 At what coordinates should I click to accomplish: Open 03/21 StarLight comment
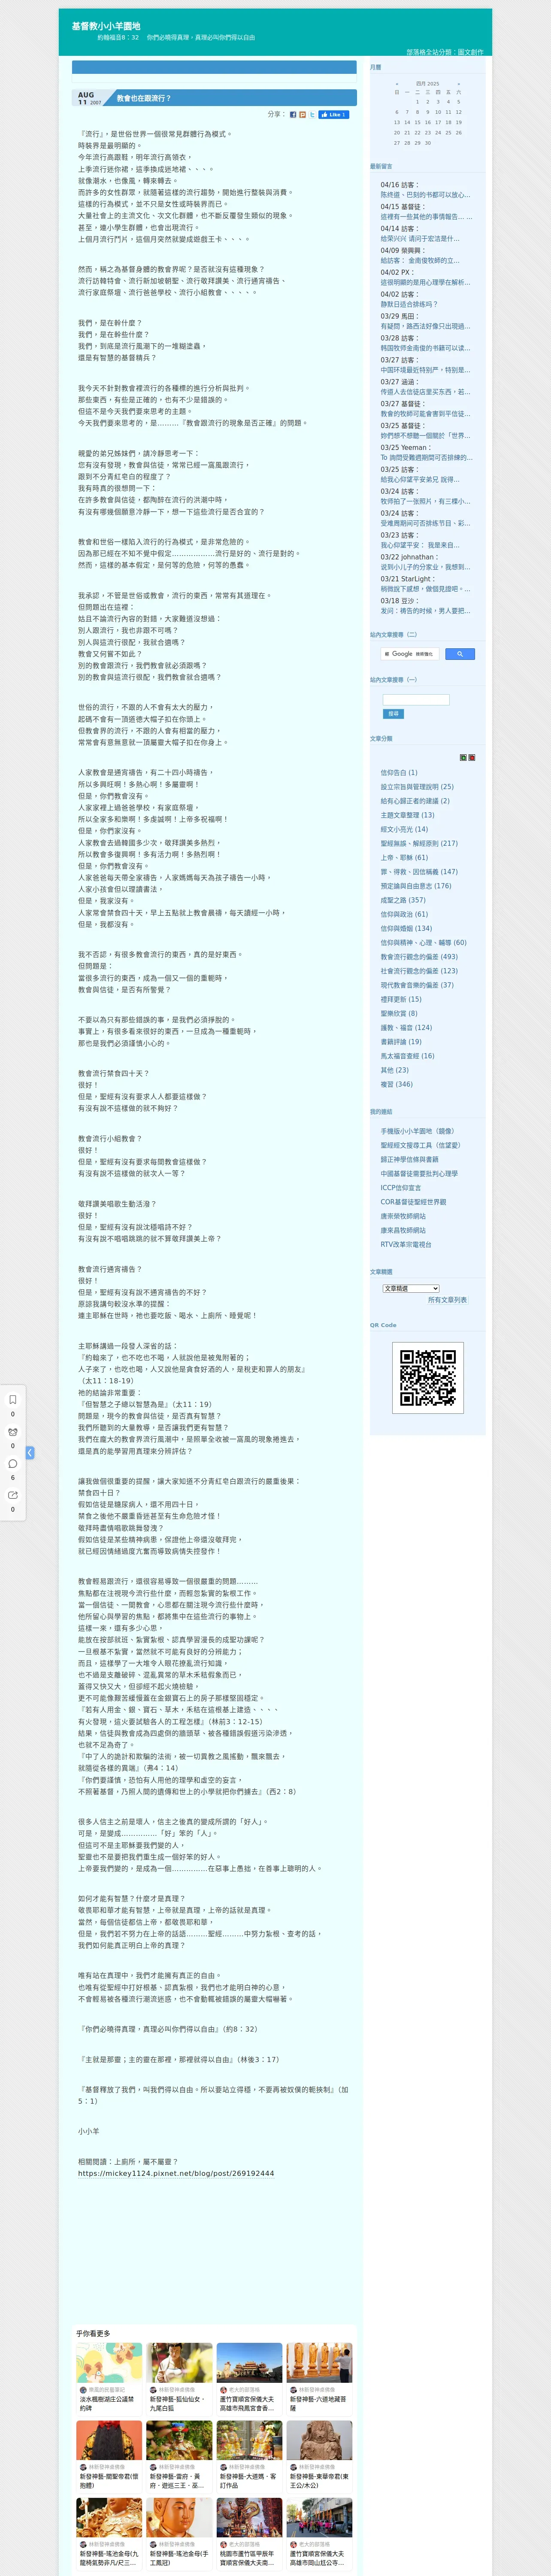[425, 589]
